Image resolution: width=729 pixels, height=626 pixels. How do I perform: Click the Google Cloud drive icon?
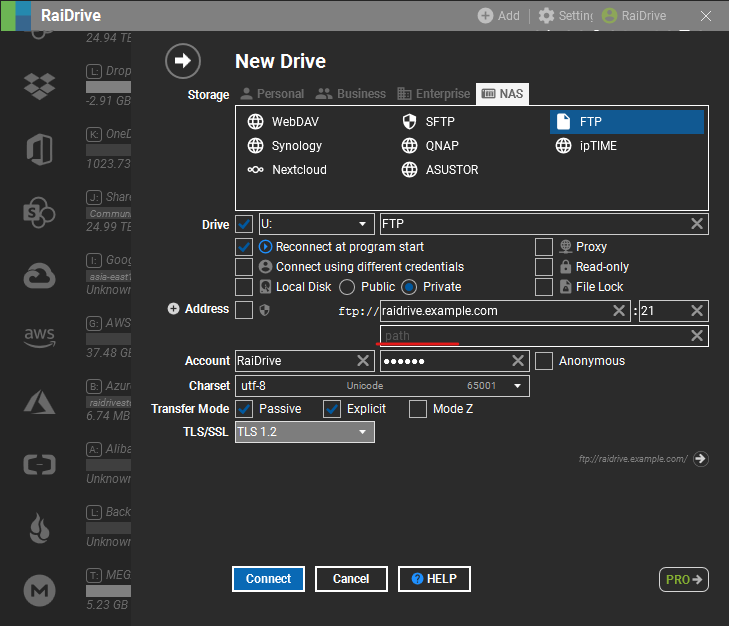(x=39, y=274)
